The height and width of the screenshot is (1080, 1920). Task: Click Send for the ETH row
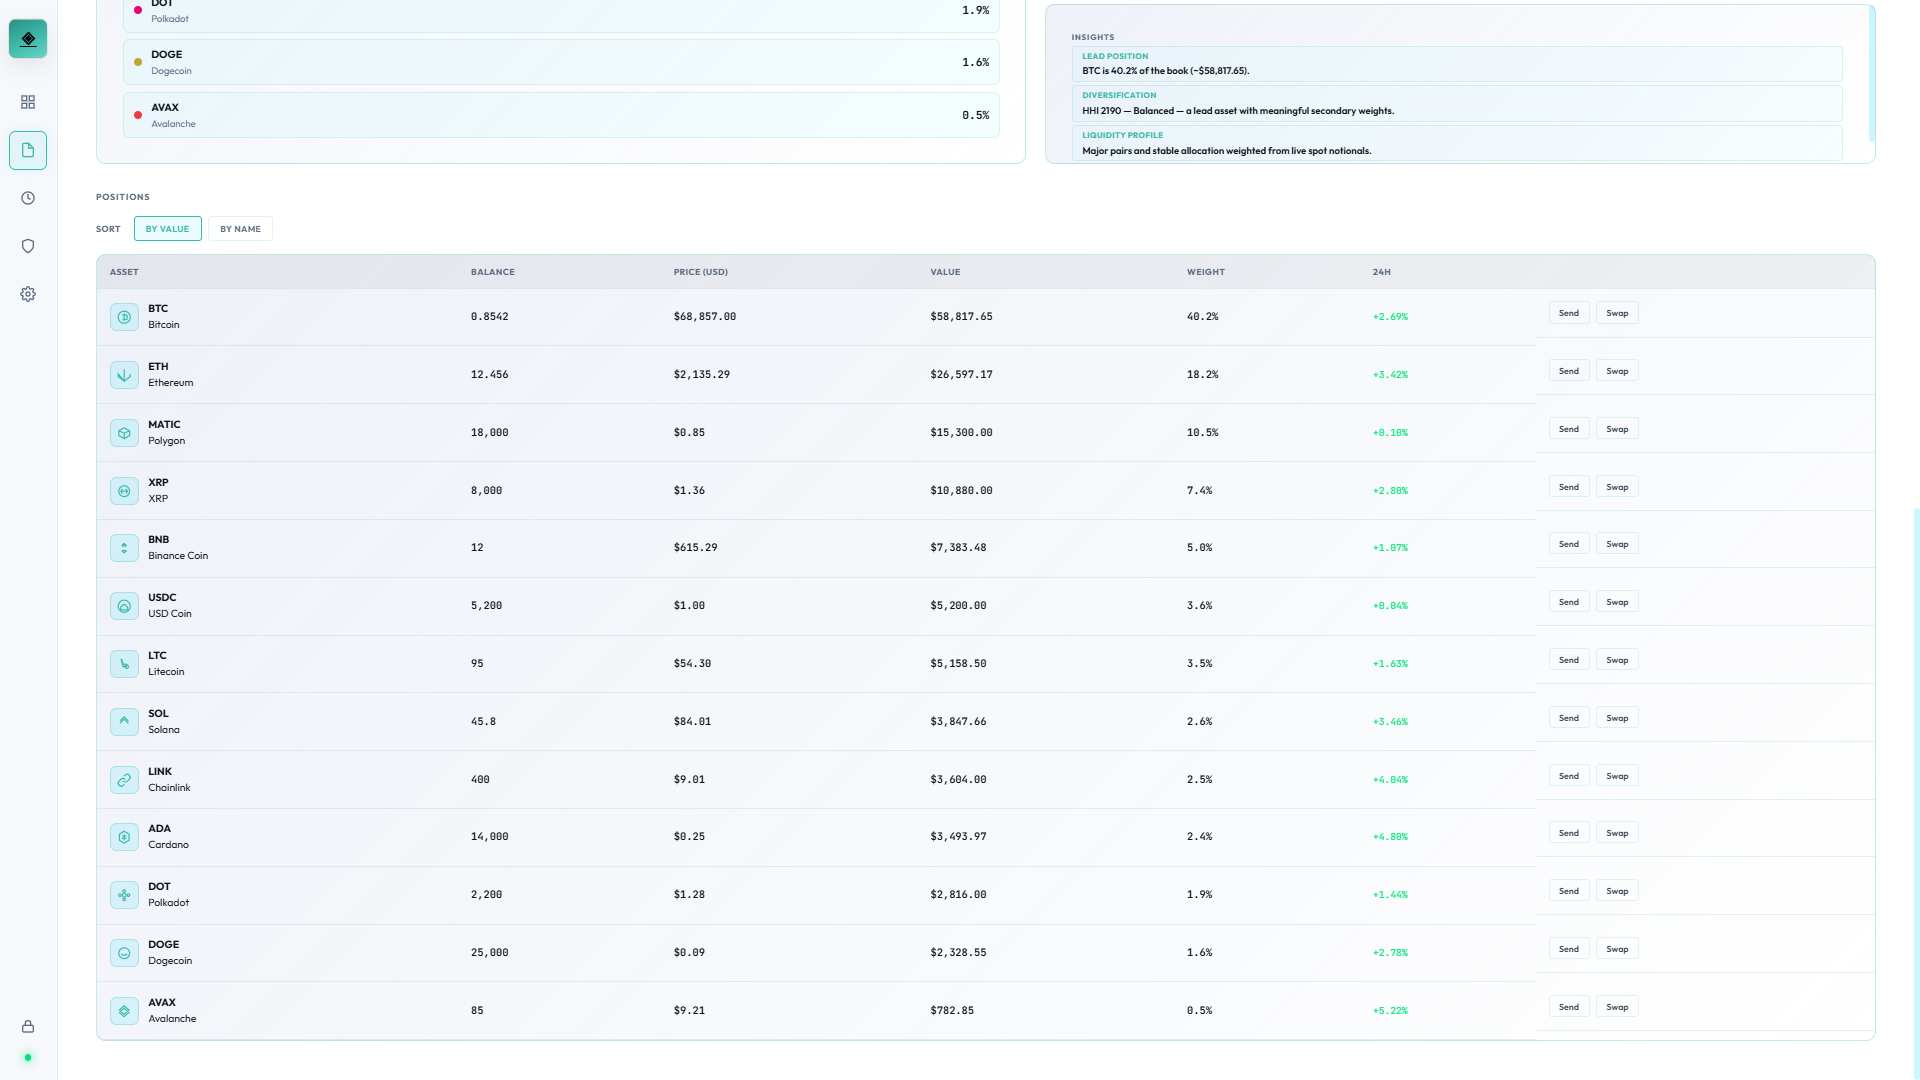click(x=1568, y=370)
